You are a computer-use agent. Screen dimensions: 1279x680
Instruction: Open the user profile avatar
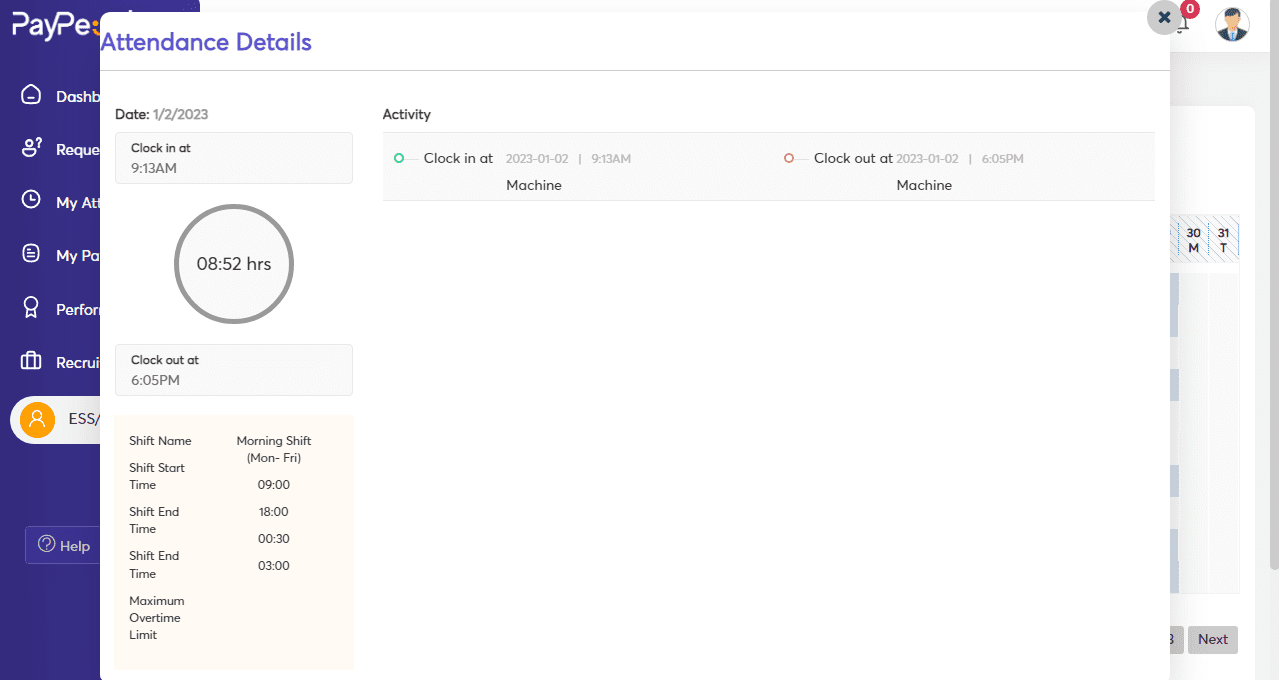(1232, 23)
